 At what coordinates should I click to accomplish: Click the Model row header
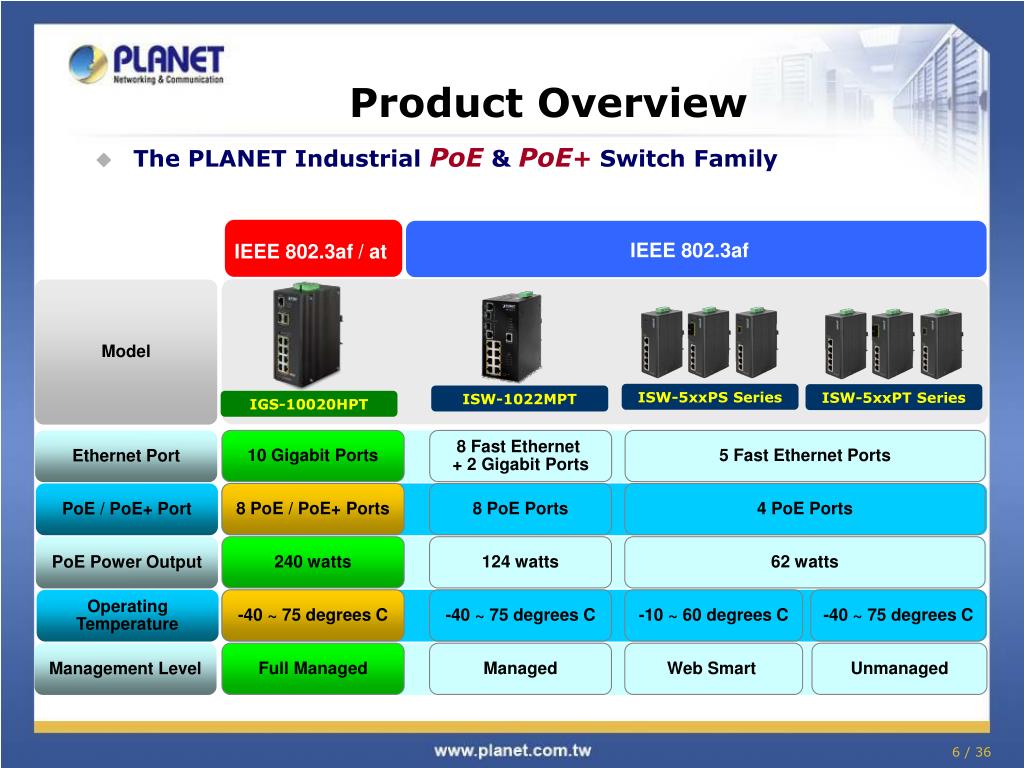[126, 352]
